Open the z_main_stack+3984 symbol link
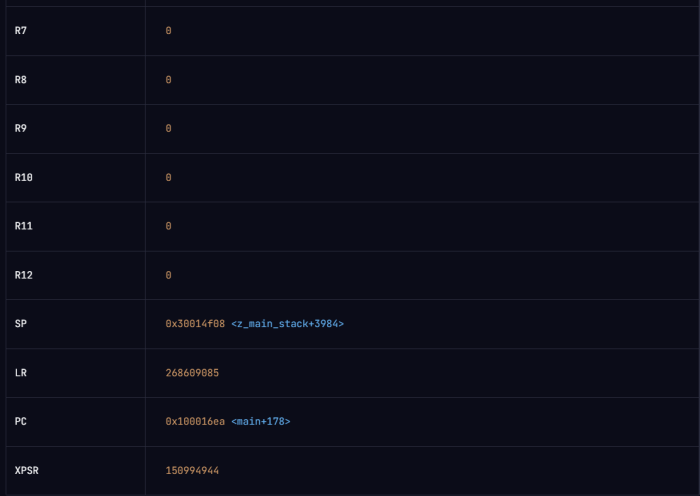Image resolution: width=700 pixels, height=496 pixels. click(x=288, y=324)
